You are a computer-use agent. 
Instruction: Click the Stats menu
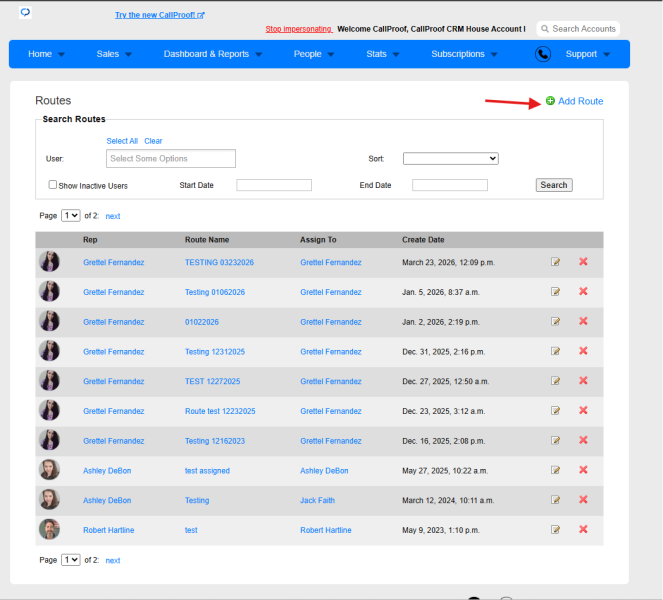coord(376,54)
